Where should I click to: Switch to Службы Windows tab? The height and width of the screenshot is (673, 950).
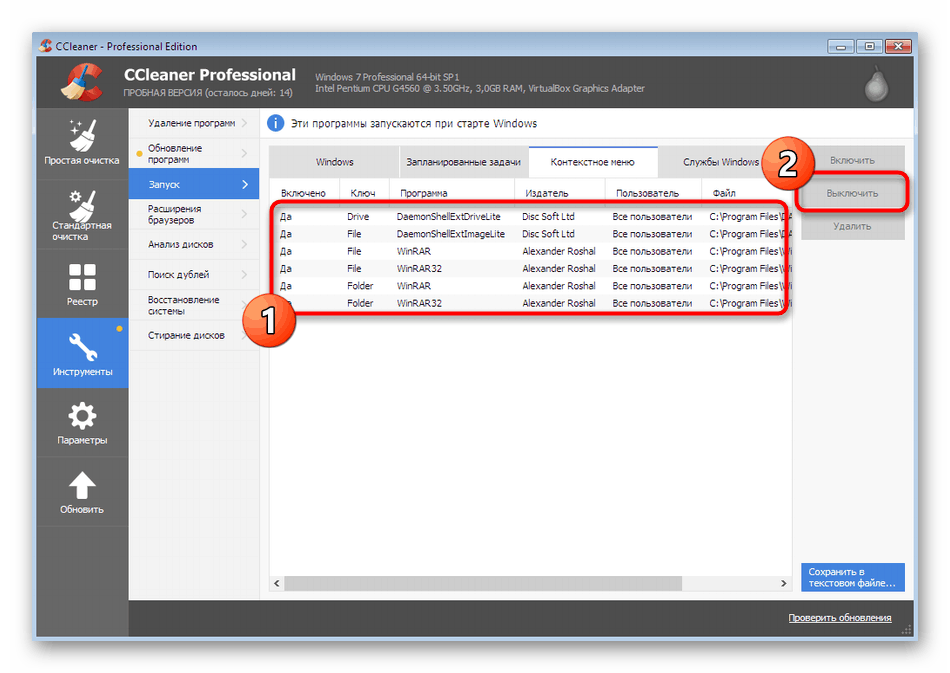pyautogui.click(x=720, y=162)
